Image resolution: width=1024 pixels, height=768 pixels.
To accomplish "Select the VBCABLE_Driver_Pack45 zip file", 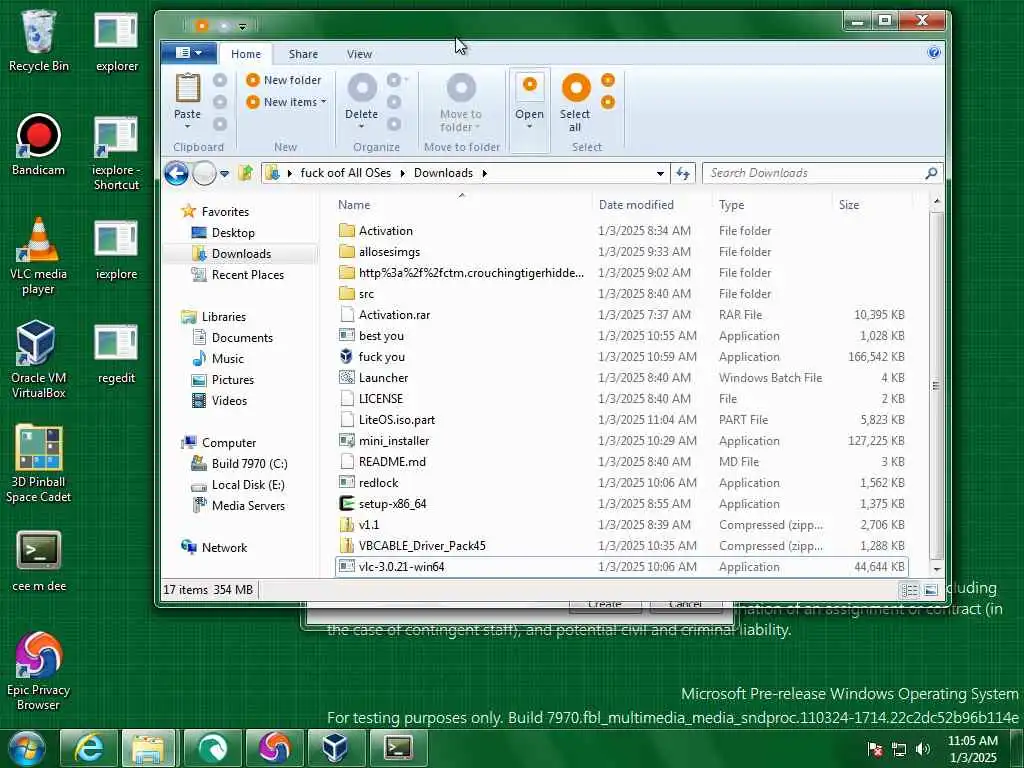I will pos(422,546).
